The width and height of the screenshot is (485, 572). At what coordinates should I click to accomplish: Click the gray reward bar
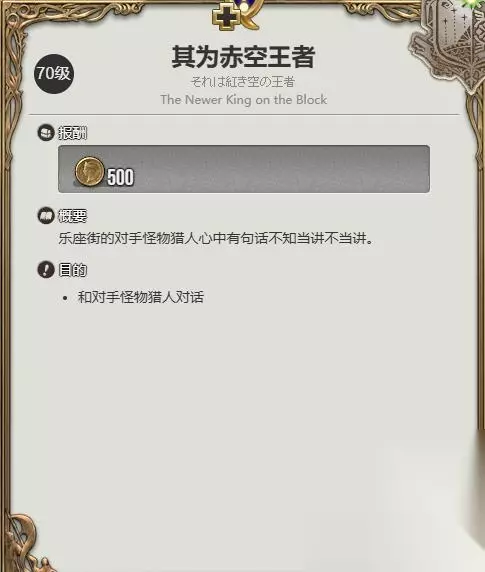(x=244, y=169)
